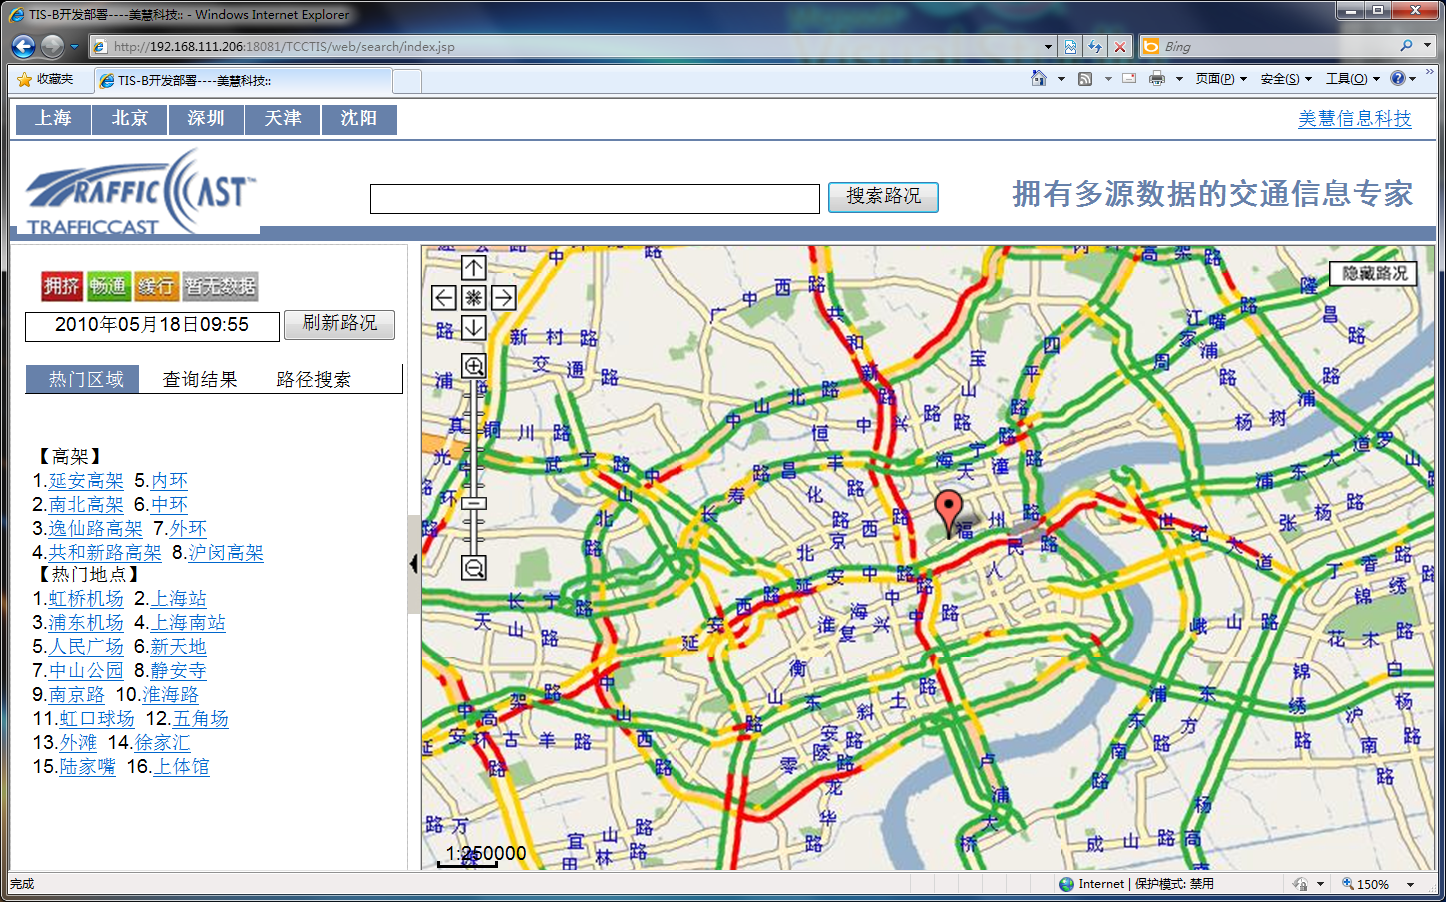Open the 人民广场 link
The height and width of the screenshot is (902, 1446).
point(86,646)
